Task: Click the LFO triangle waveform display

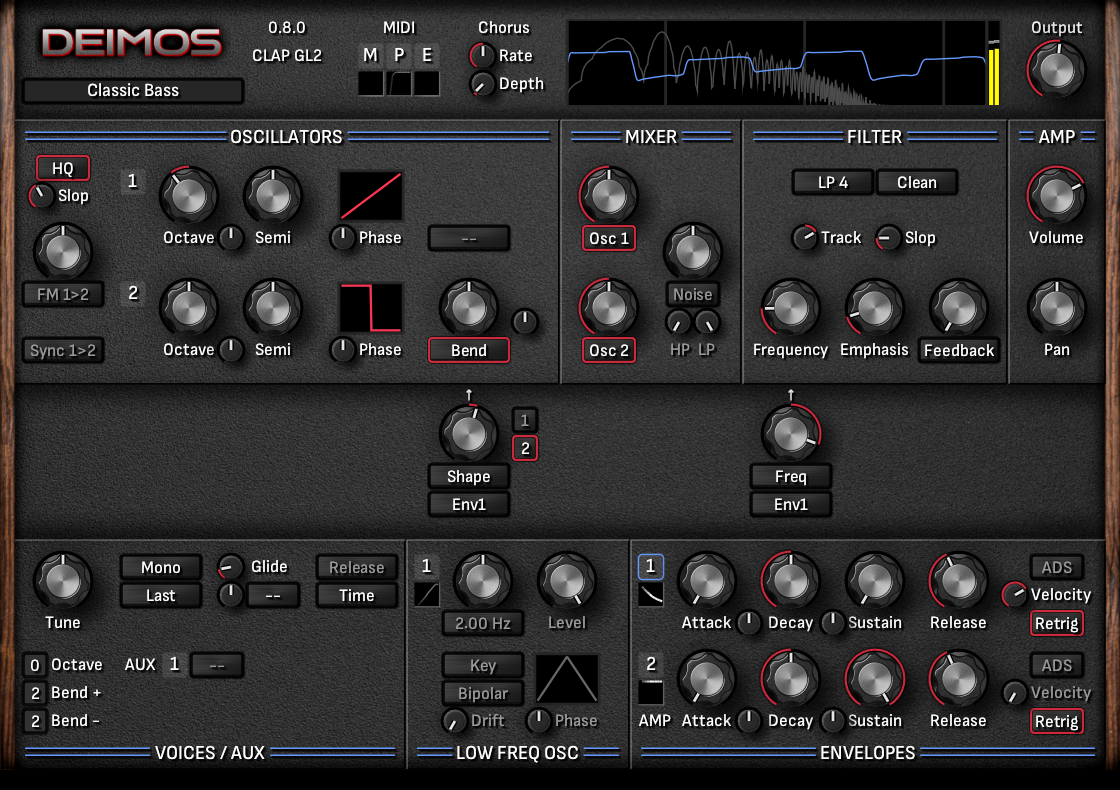Action: 566,679
